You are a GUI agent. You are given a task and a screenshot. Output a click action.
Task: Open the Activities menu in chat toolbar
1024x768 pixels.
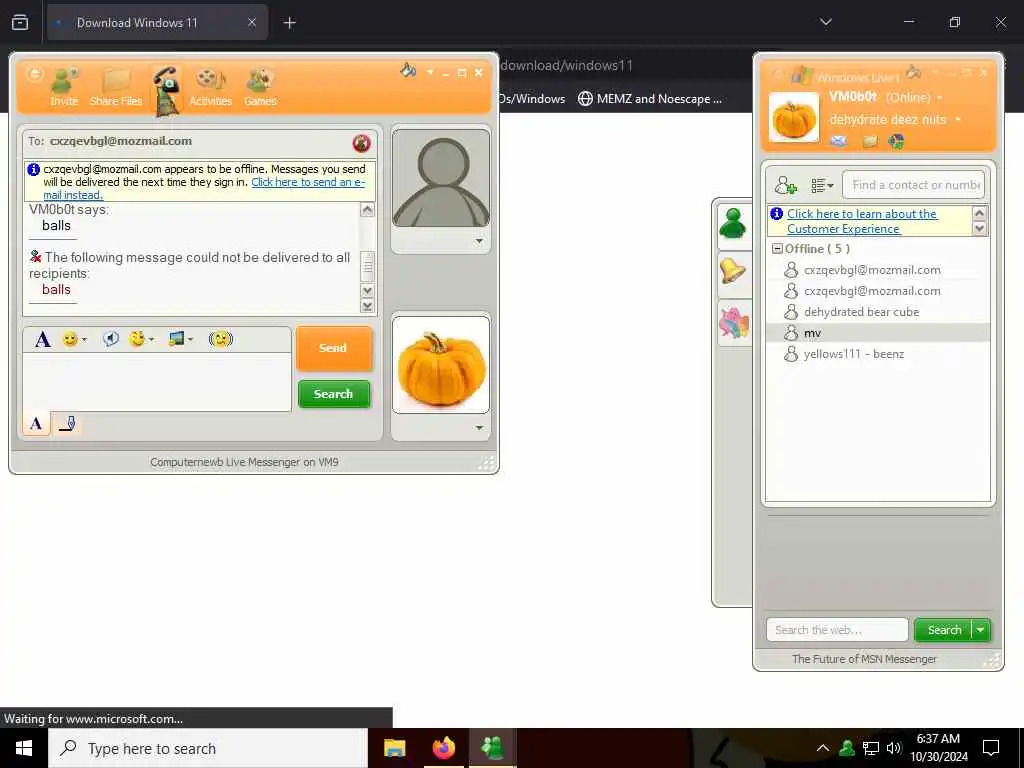coord(210,87)
